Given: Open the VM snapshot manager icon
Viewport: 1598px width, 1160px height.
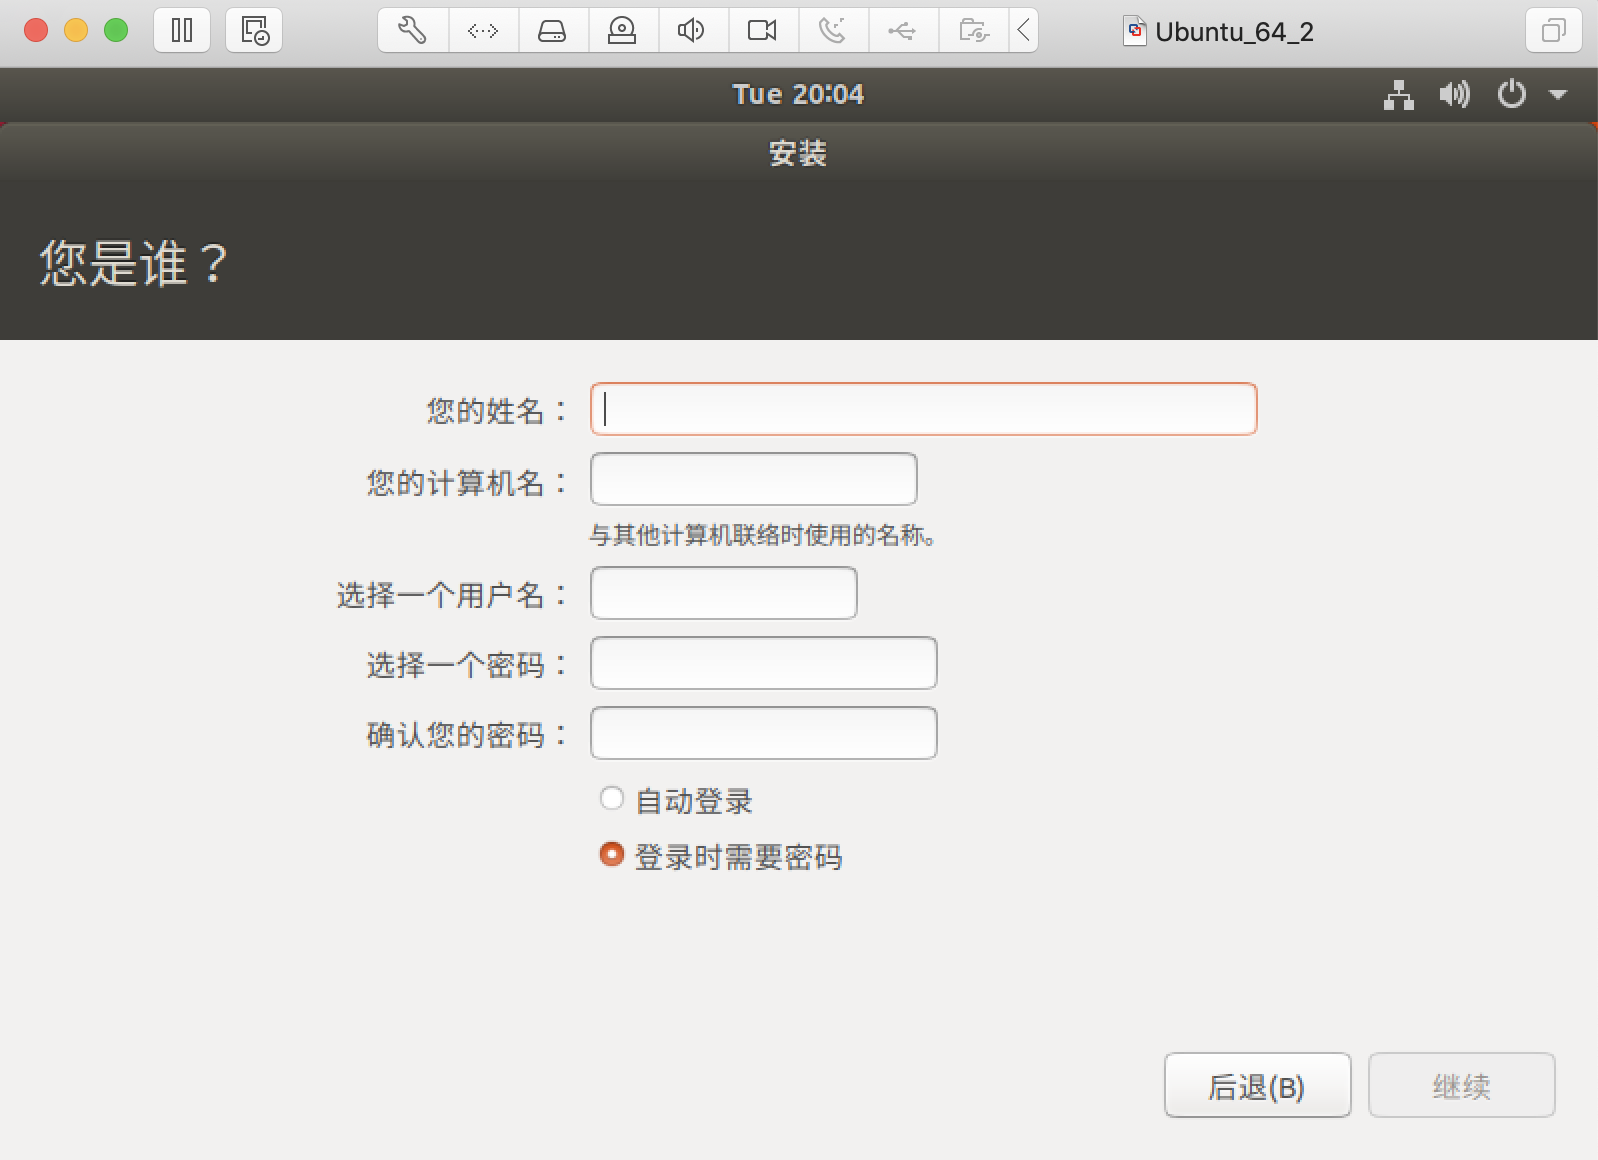Looking at the screenshot, I should pyautogui.click(x=254, y=30).
